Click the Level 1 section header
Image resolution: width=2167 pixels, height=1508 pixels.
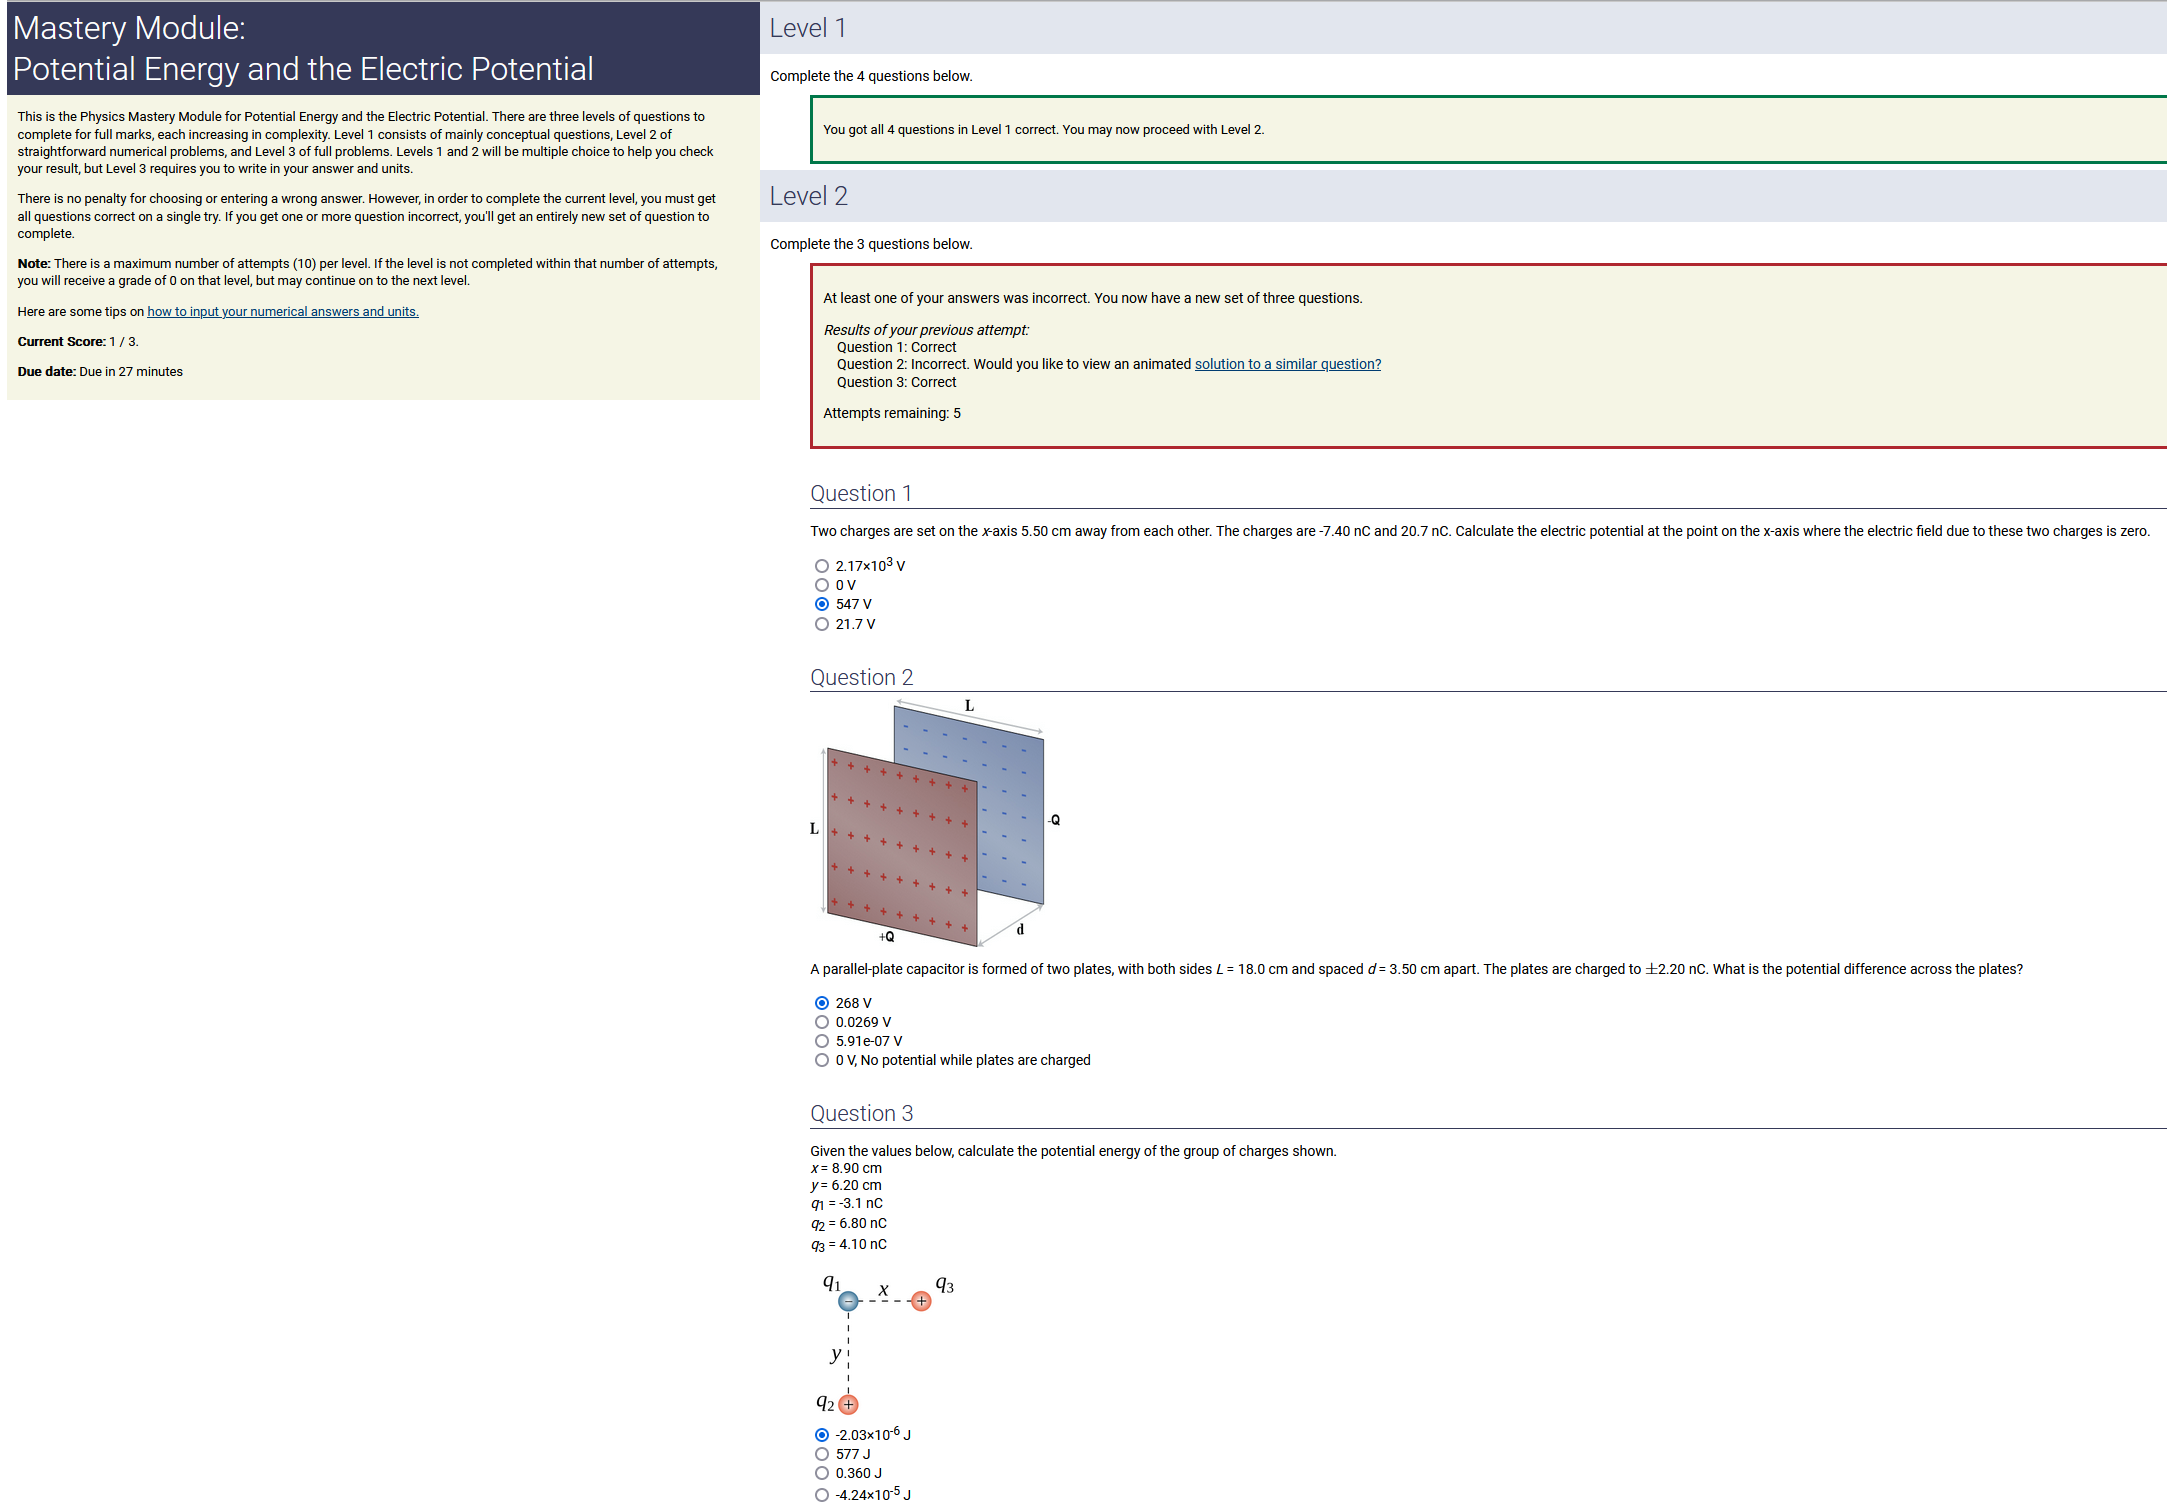808,28
